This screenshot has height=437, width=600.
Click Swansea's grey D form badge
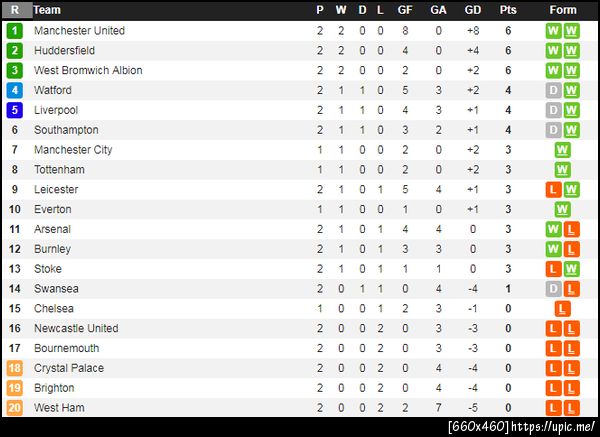click(553, 289)
